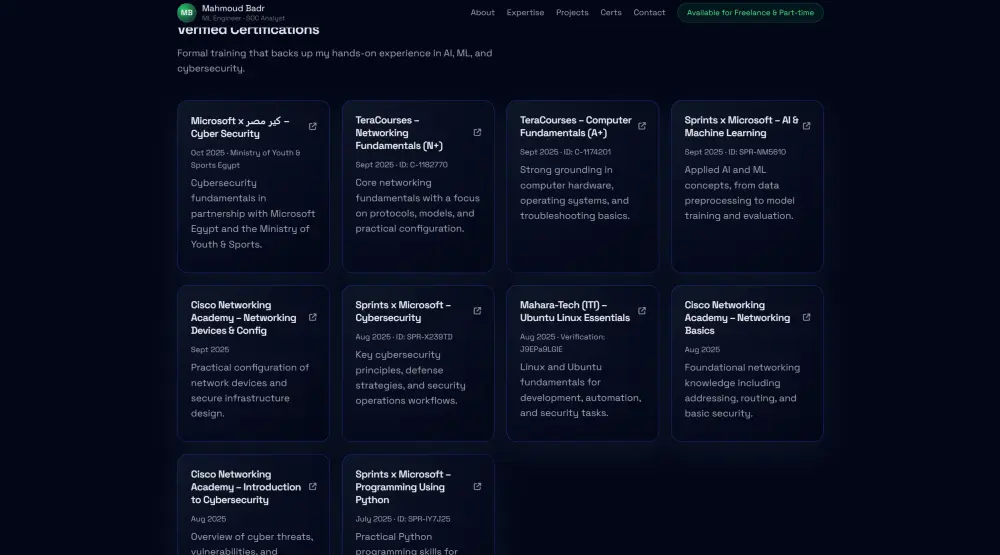Open external link icon on Programming Using Python card
1000x555 pixels.
pyautogui.click(x=477, y=486)
